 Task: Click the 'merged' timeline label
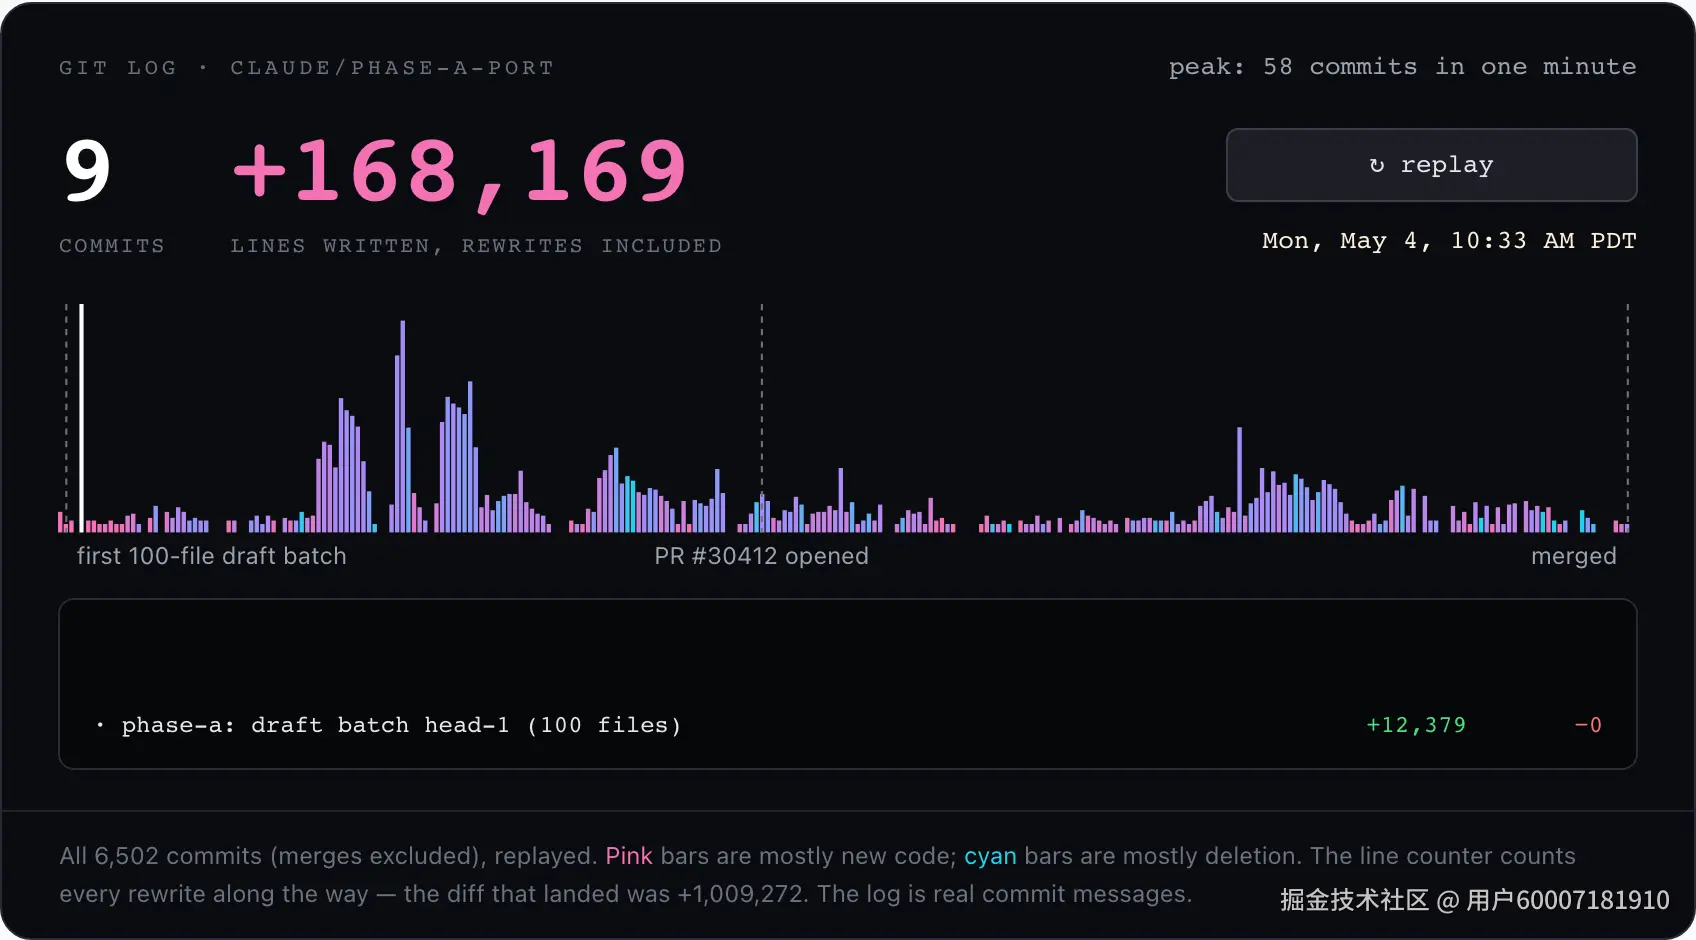point(1573,556)
